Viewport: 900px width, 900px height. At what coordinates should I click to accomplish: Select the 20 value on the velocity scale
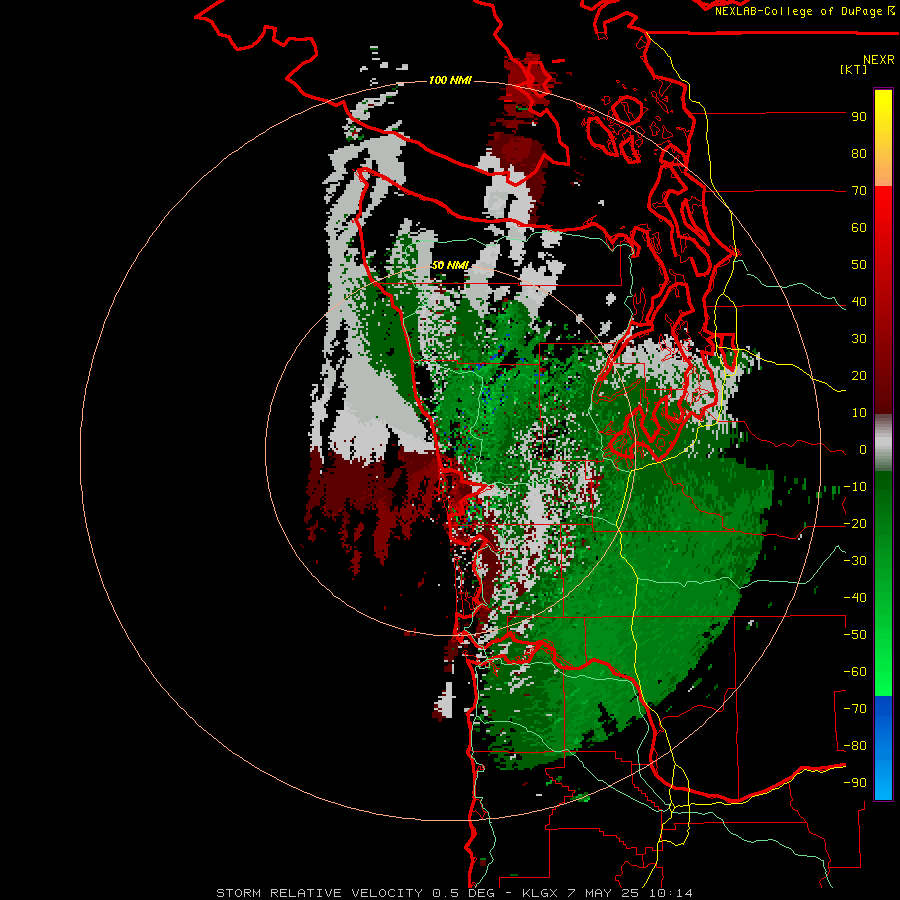(x=859, y=376)
